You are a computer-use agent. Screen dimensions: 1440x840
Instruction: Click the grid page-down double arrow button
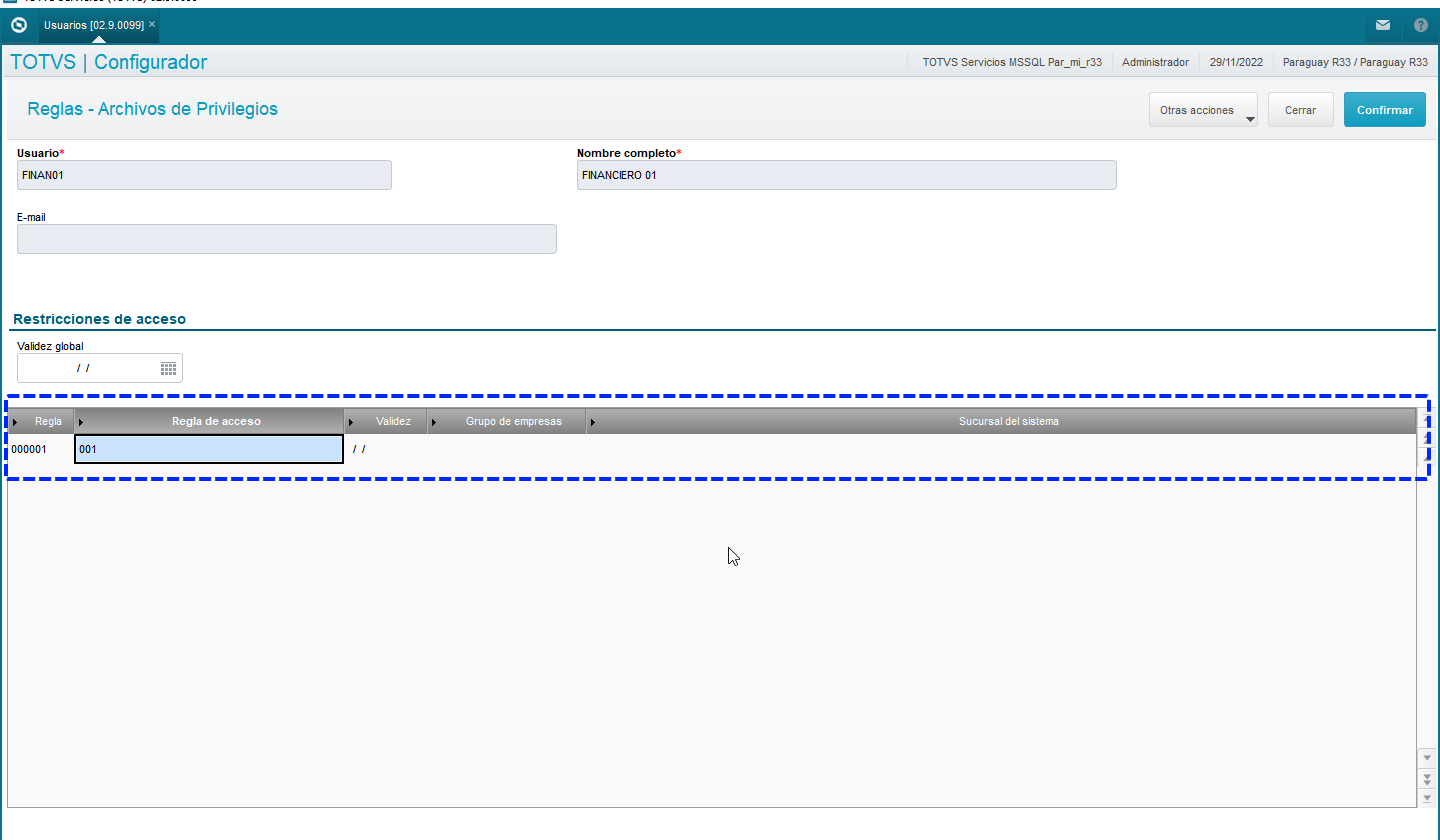coord(1427,777)
